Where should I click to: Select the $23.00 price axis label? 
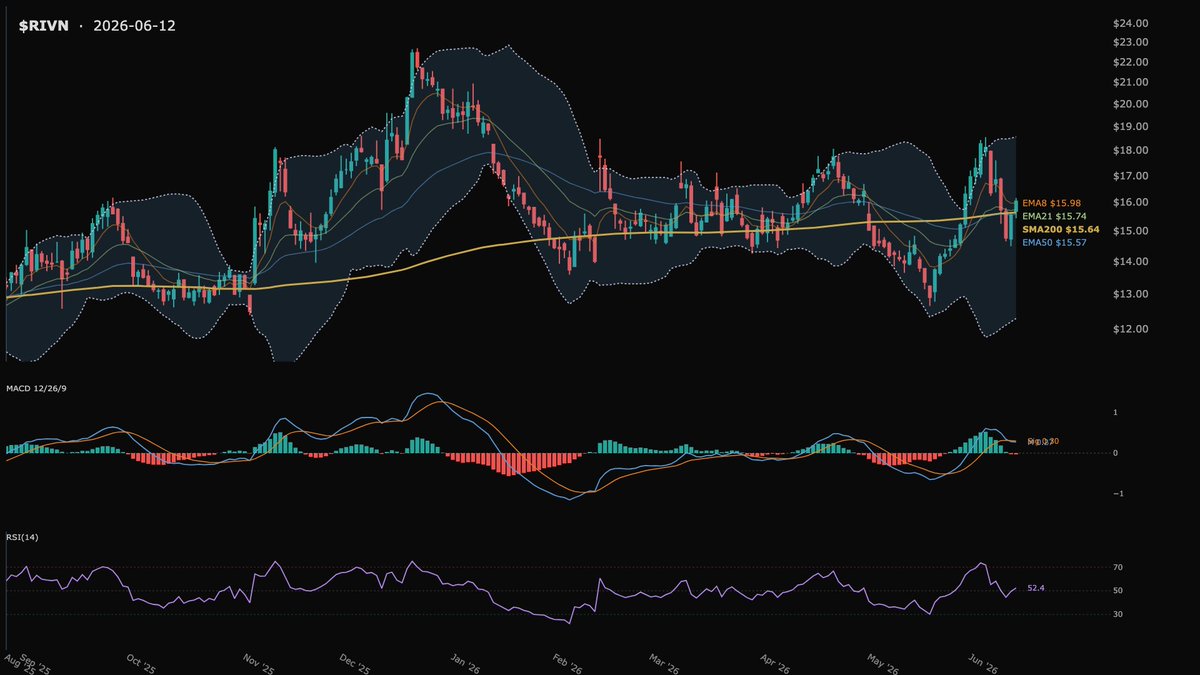pos(1132,42)
